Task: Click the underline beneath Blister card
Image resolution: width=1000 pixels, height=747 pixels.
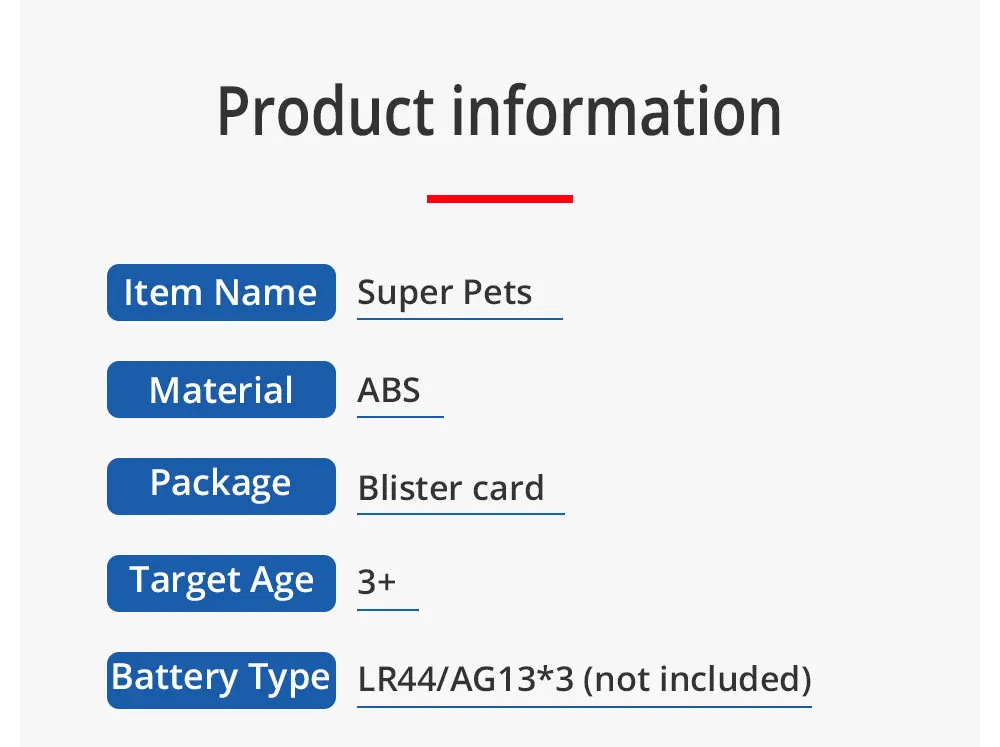Action: (x=460, y=514)
